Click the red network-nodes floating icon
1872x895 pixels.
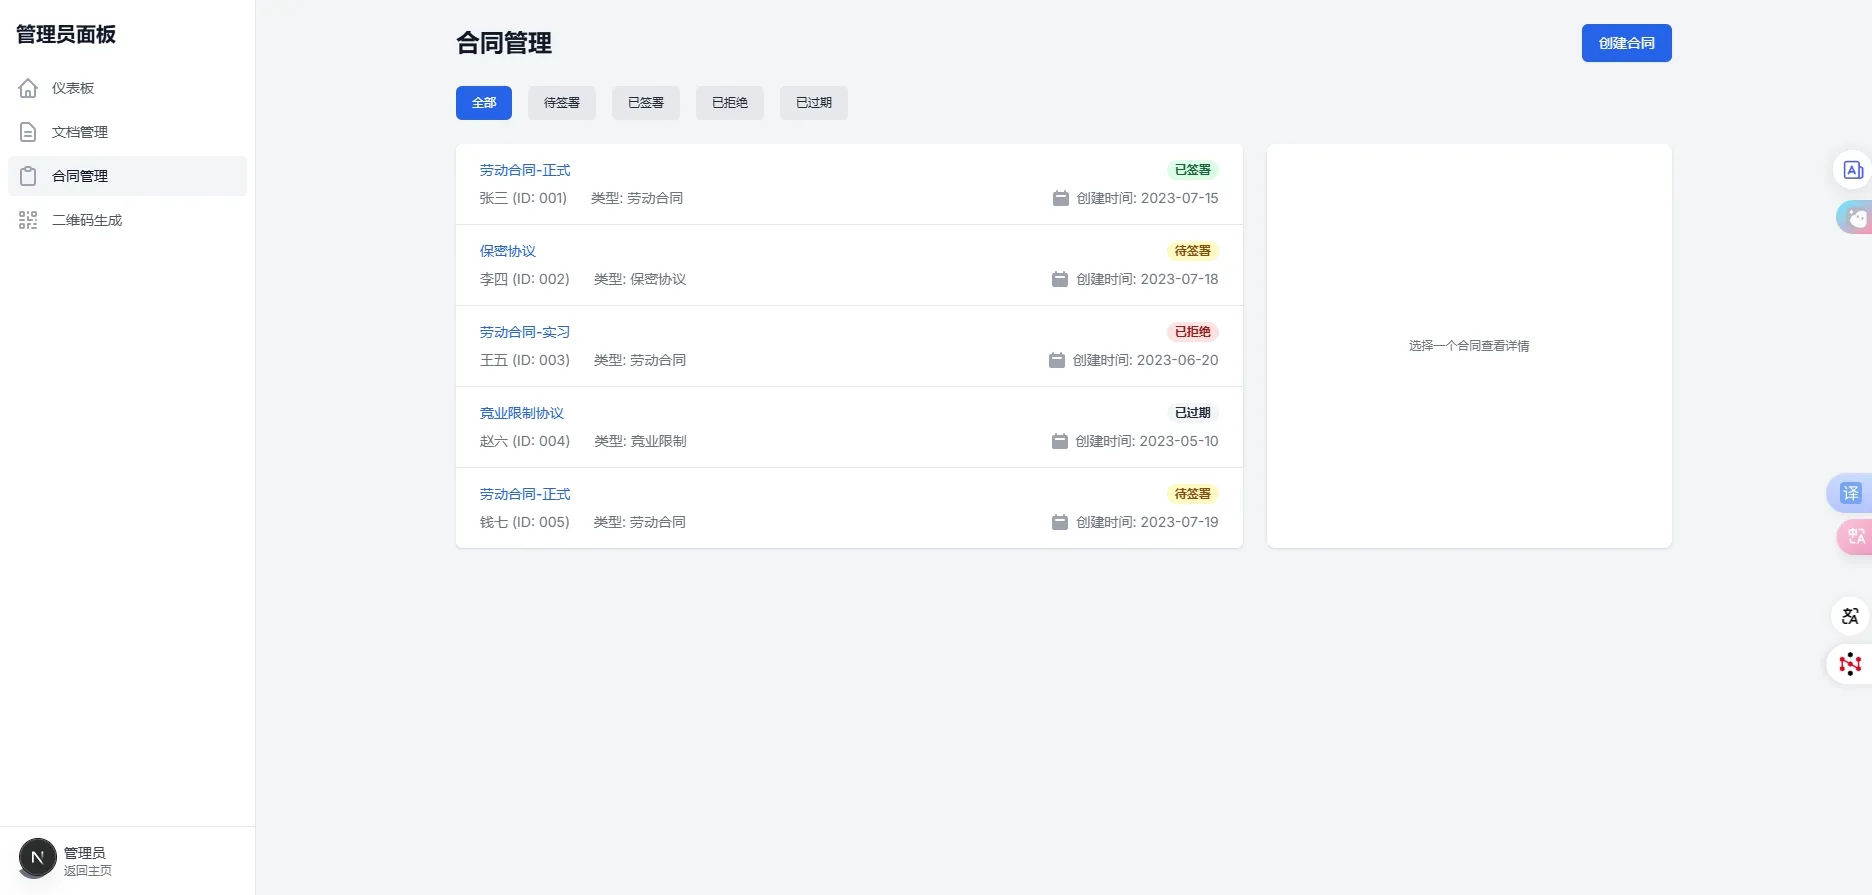[x=1850, y=664]
